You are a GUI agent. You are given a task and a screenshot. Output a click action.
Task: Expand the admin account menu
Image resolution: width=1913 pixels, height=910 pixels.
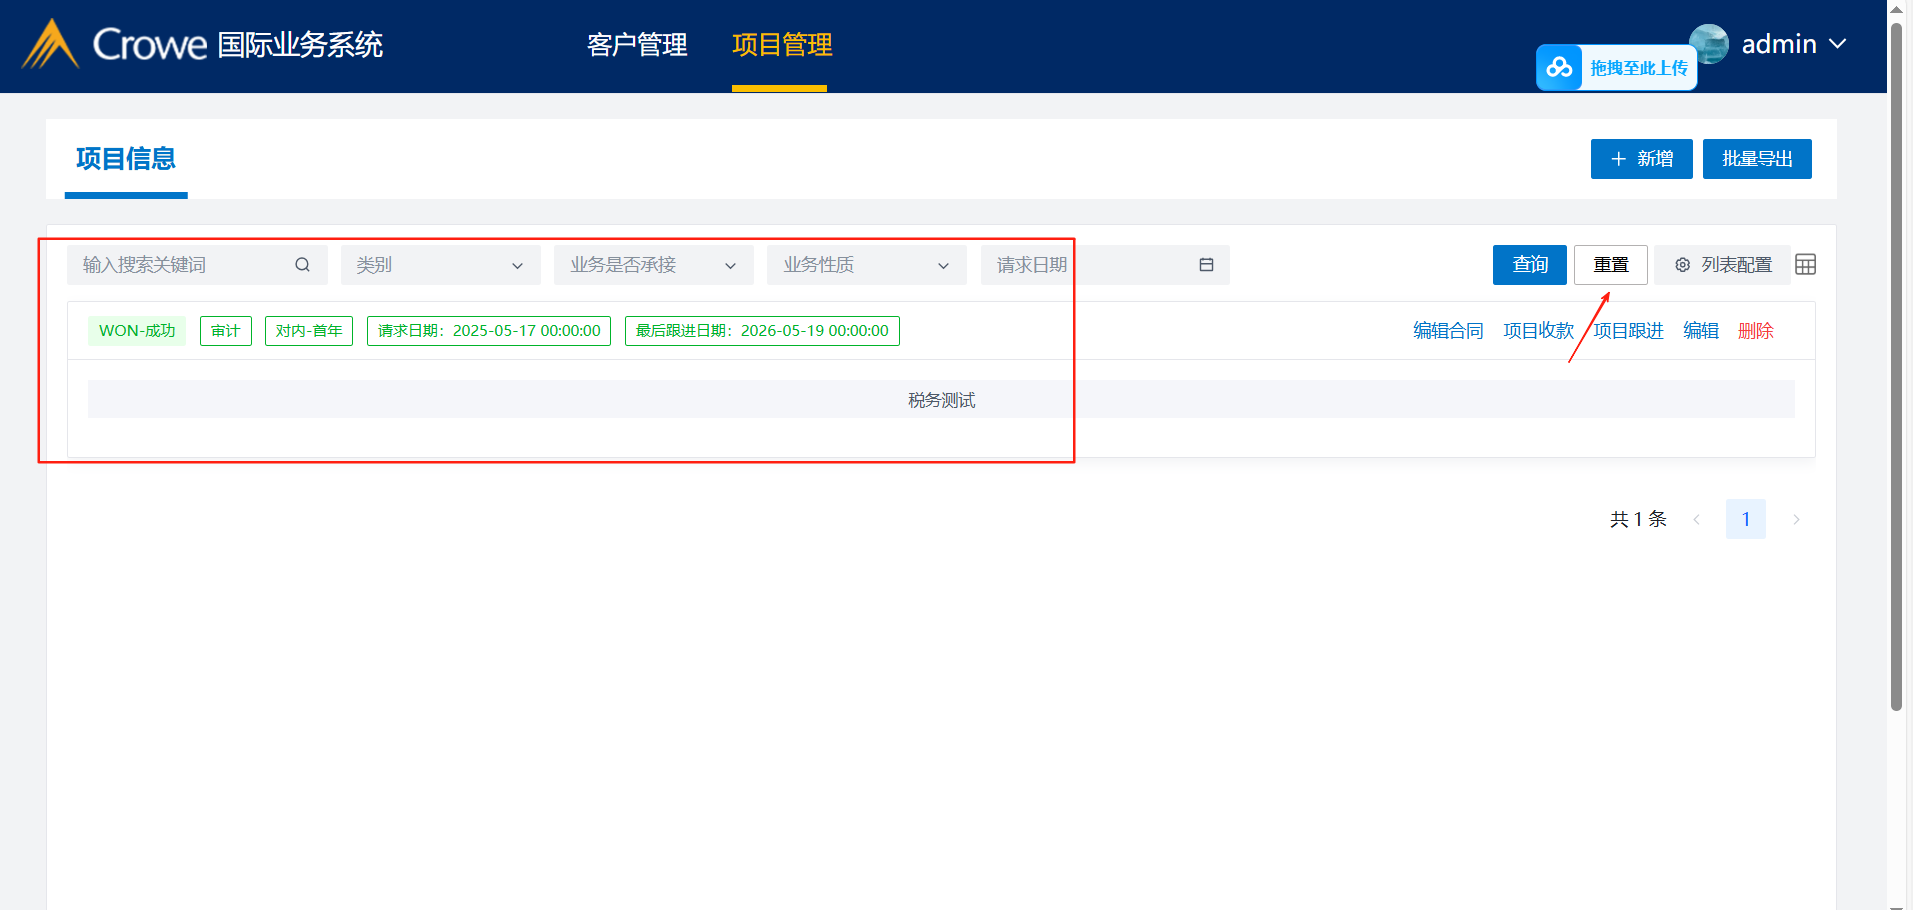[1837, 44]
